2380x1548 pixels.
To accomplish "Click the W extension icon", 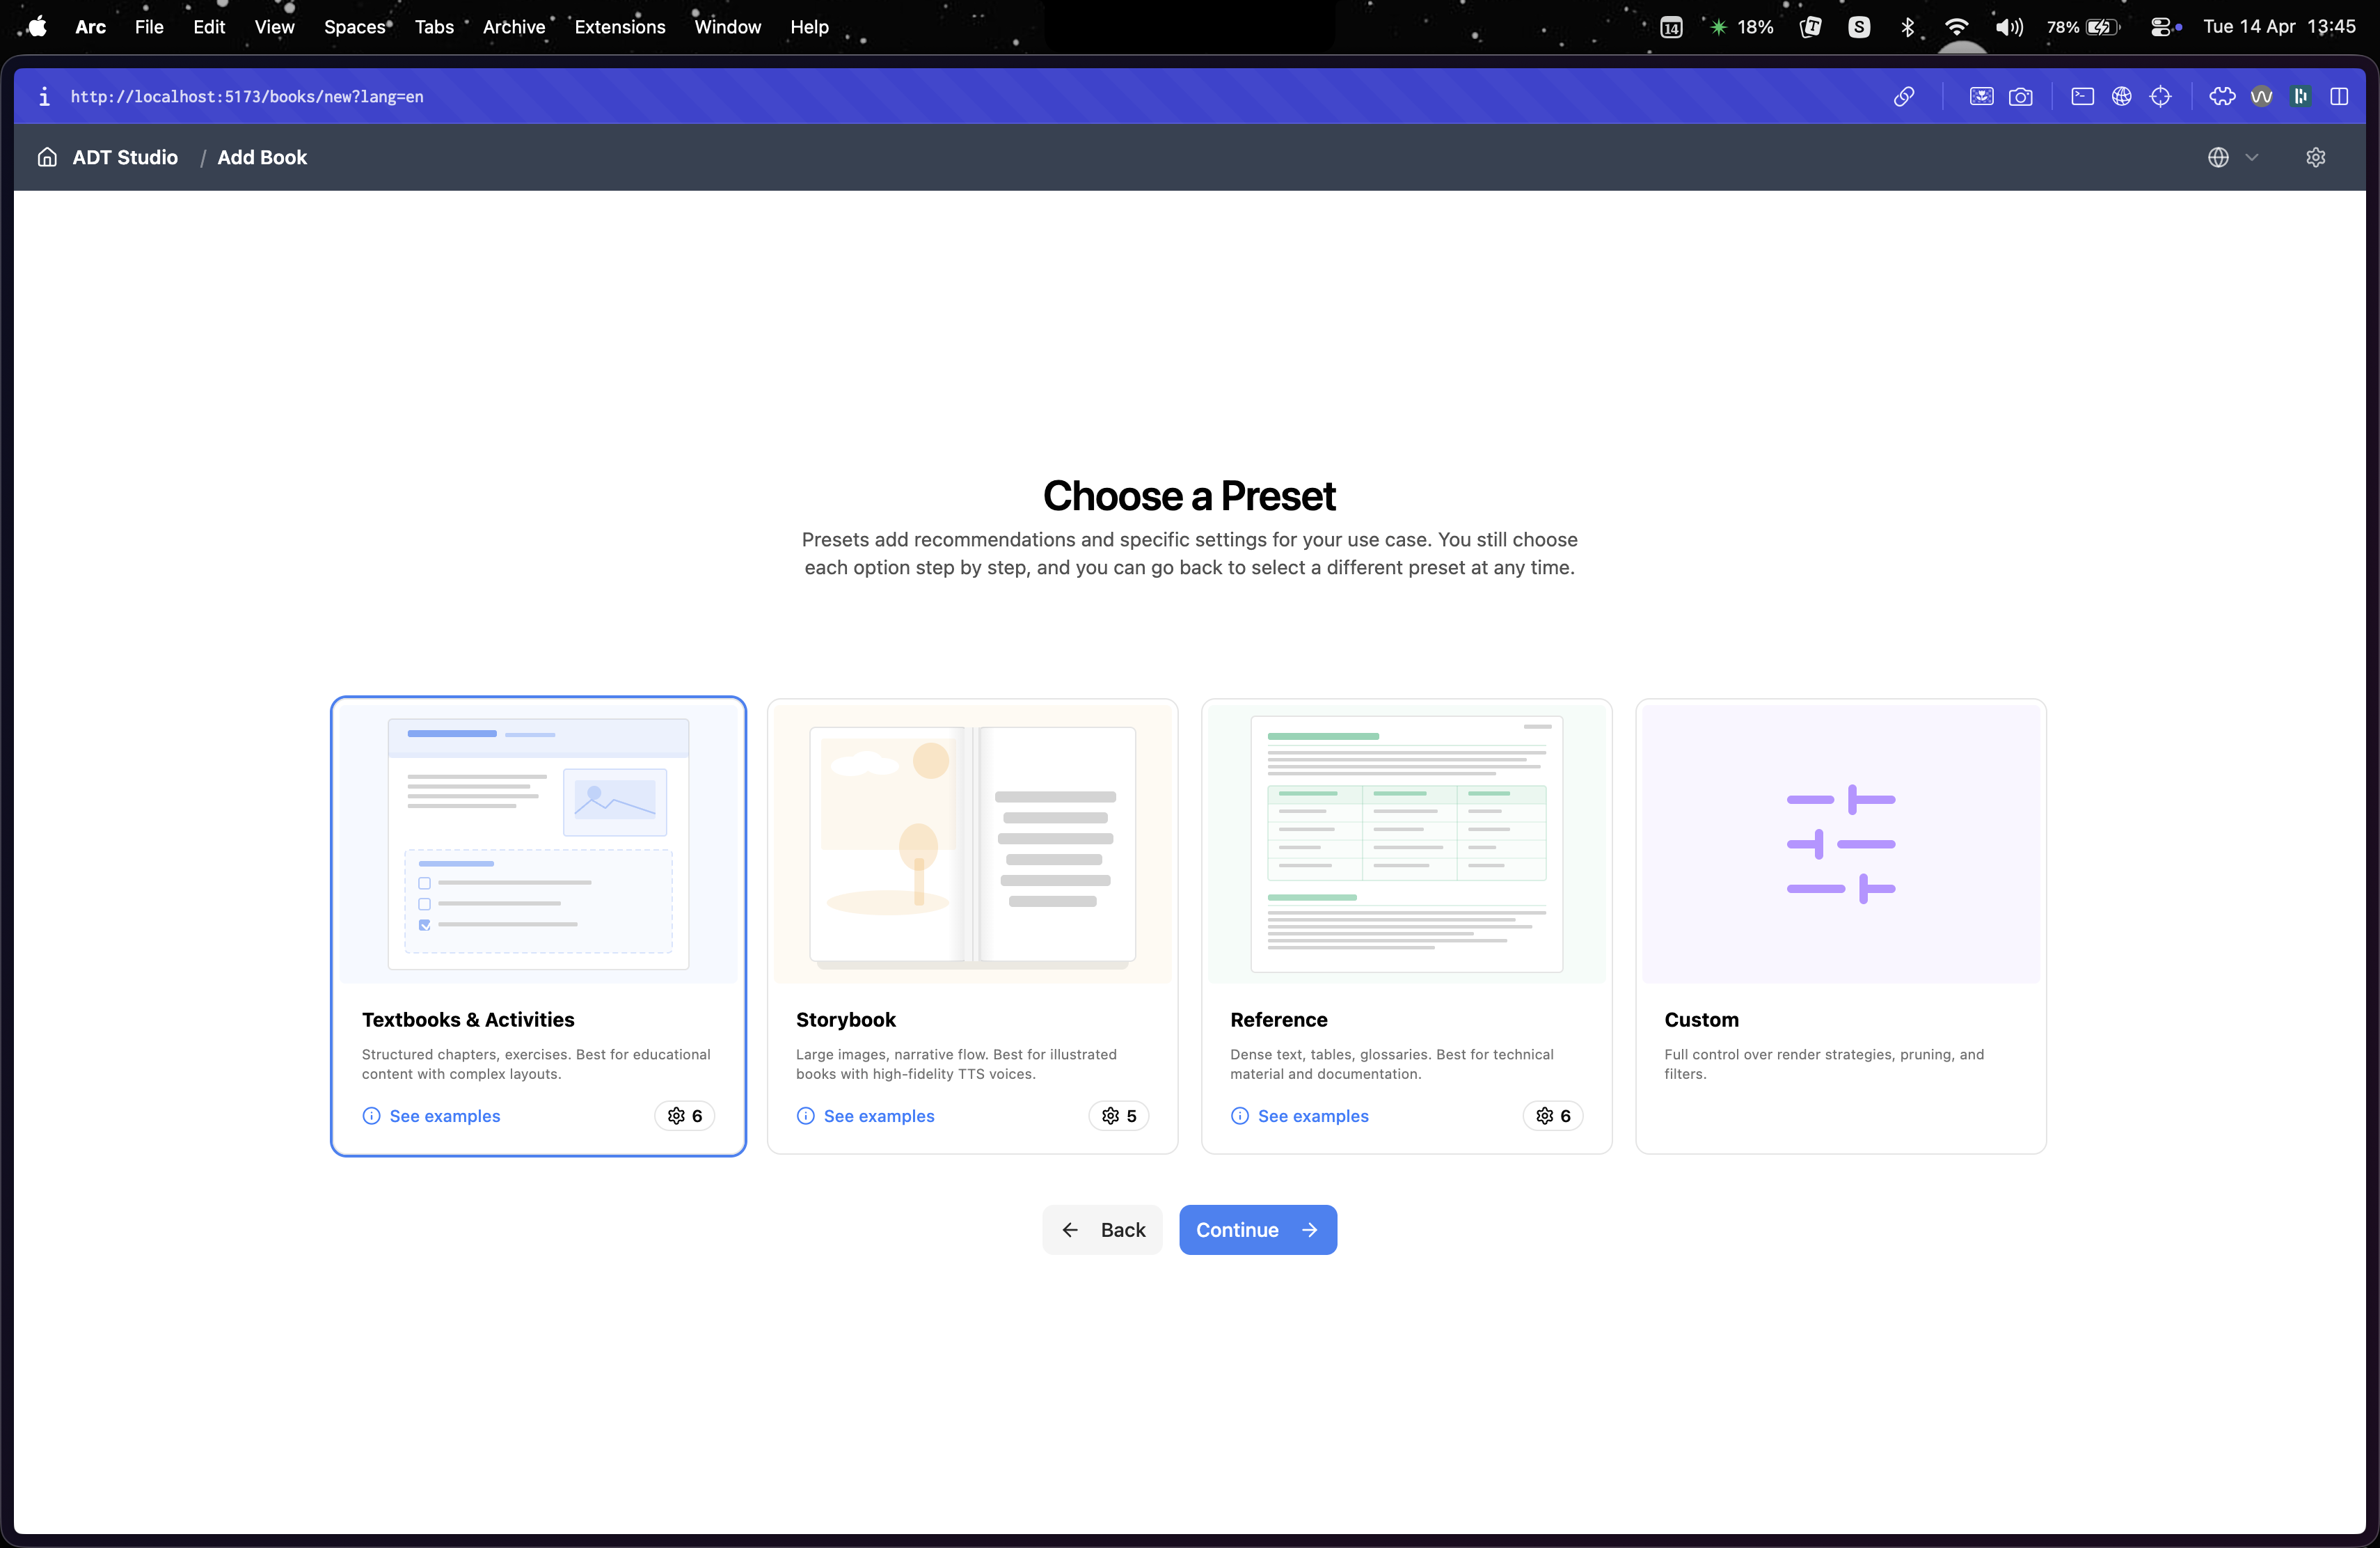I will point(2261,96).
